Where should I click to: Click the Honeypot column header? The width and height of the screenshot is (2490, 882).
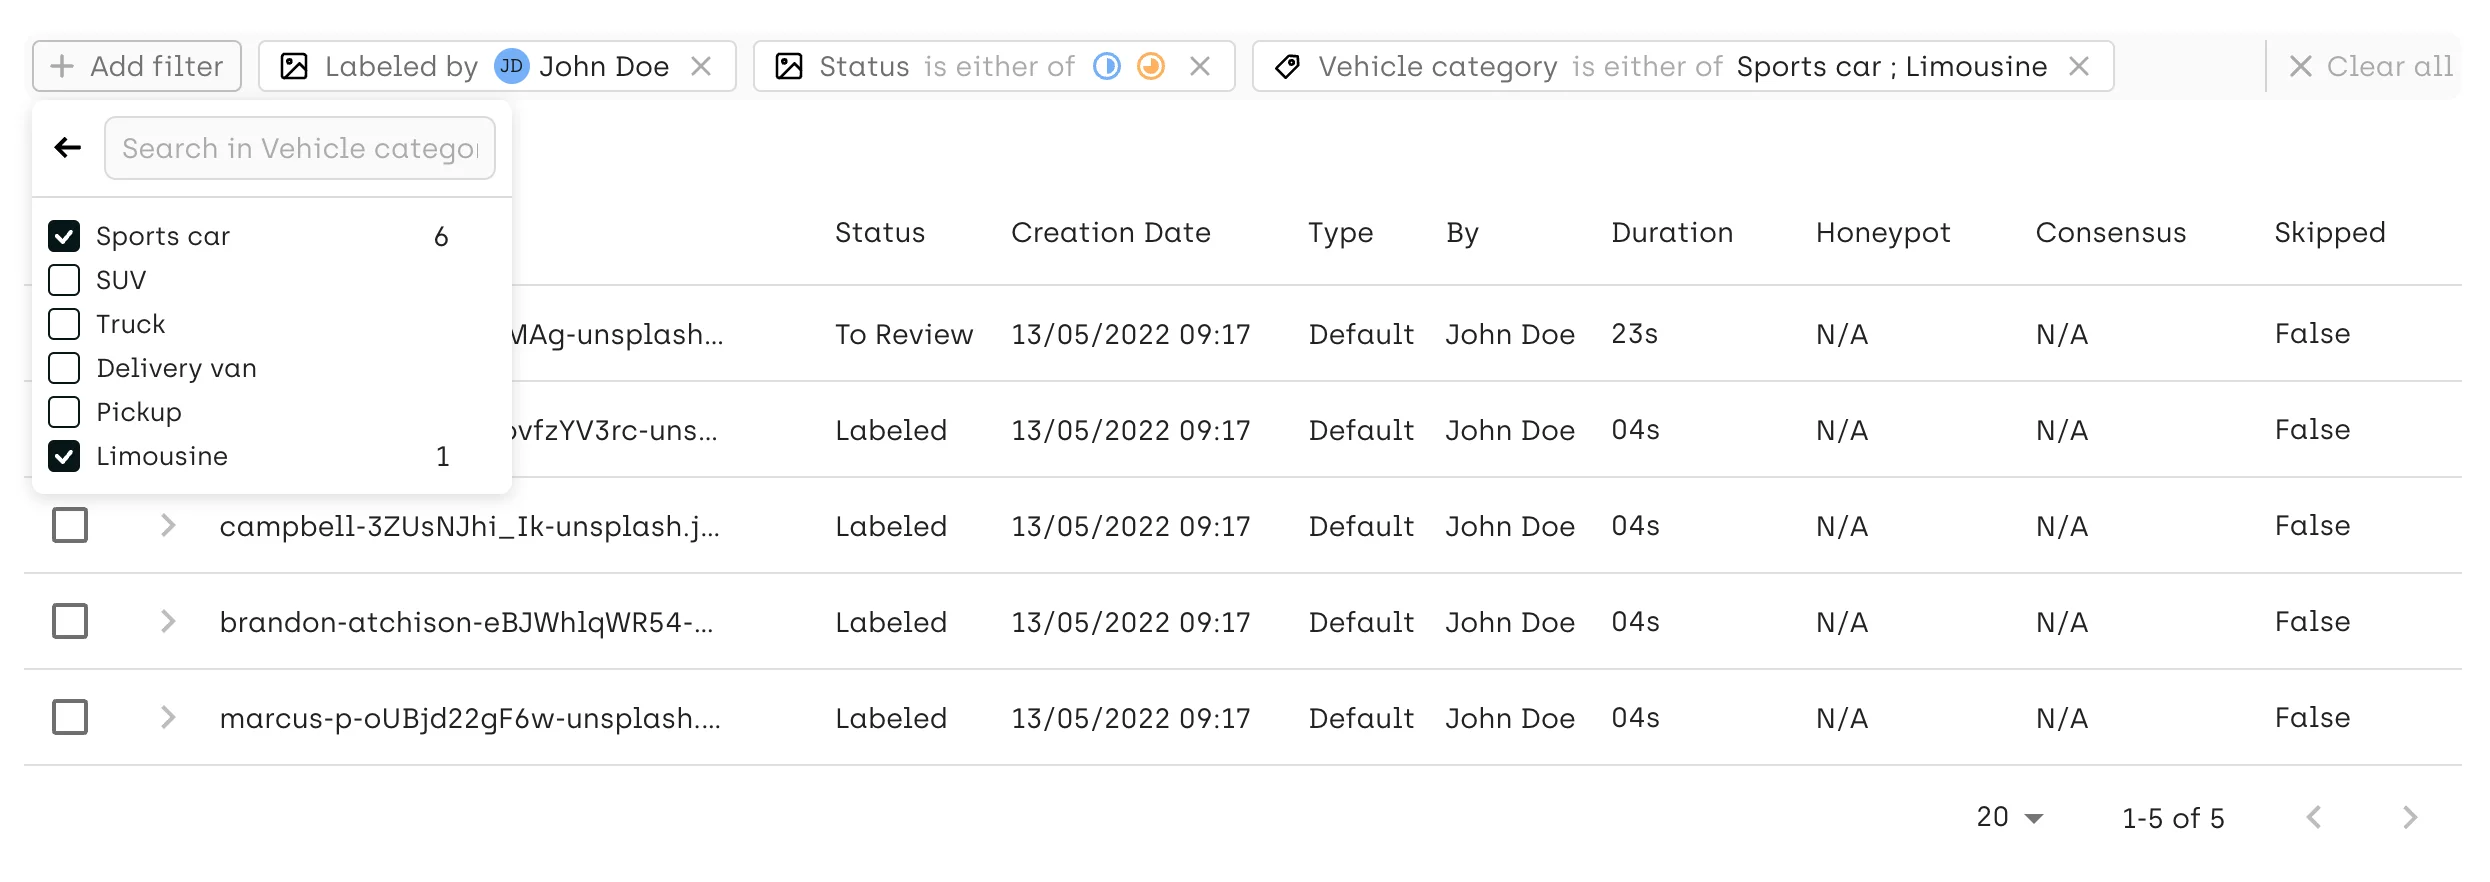click(1883, 233)
